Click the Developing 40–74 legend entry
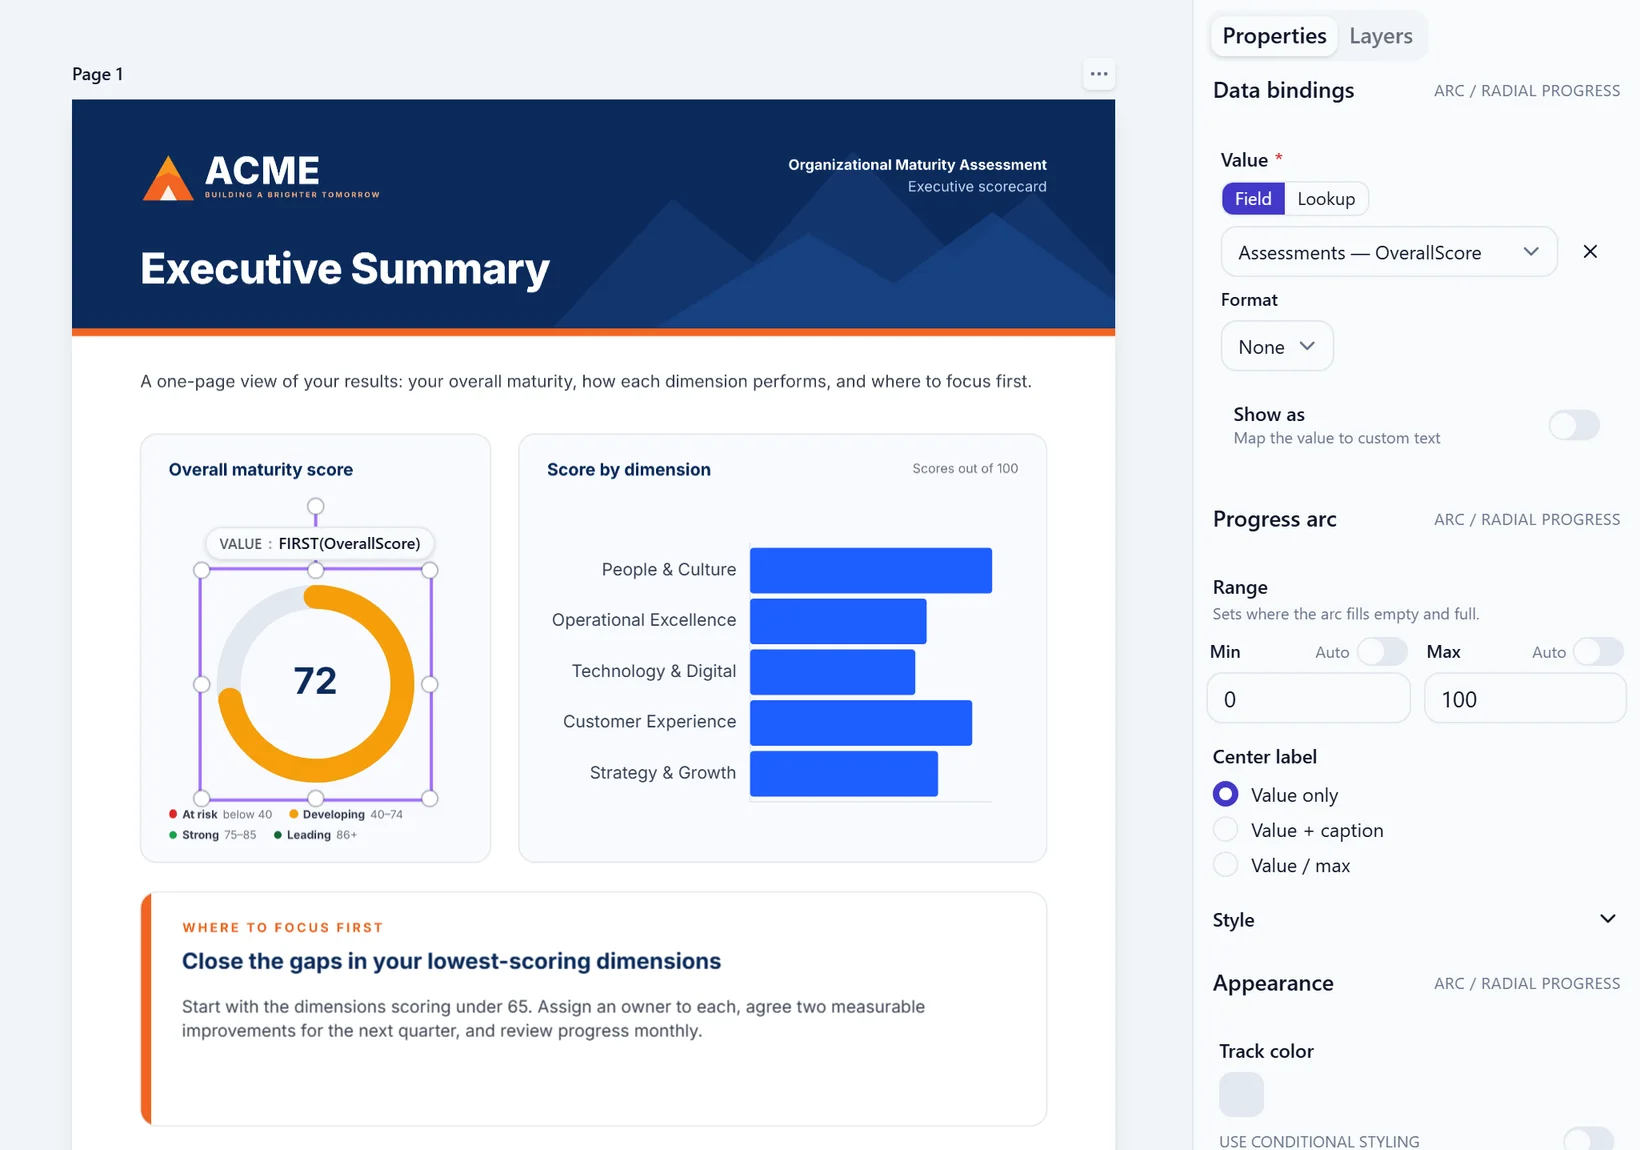This screenshot has height=1150, width=1640. pyautogui.click(x=346, y=814)
